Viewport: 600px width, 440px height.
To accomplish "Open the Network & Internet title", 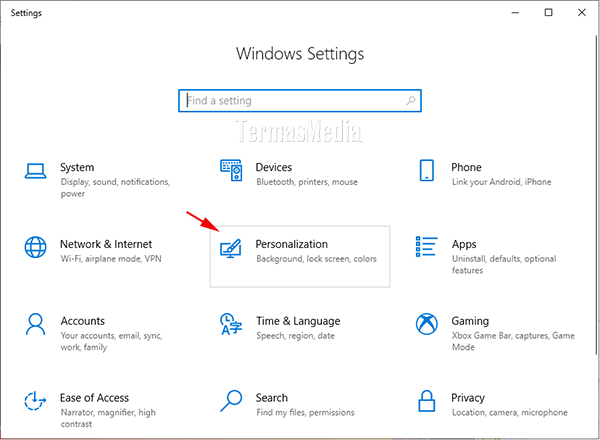I will tap(106, 244).
